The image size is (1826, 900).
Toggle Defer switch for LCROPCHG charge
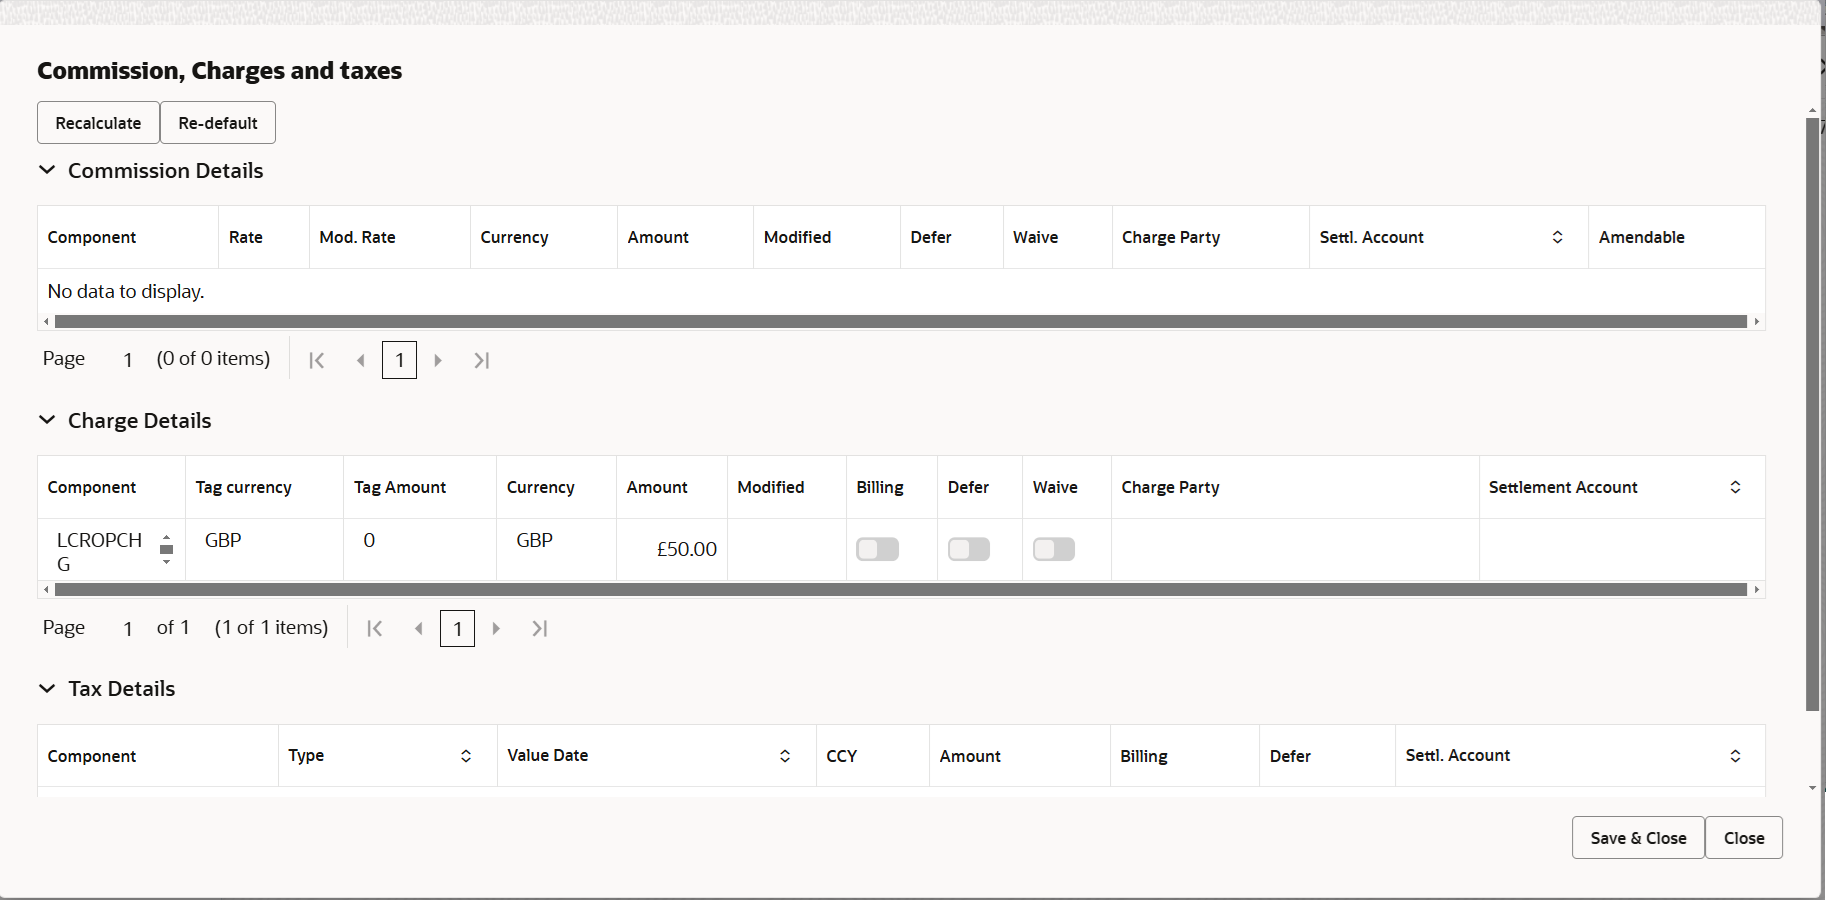969,549
